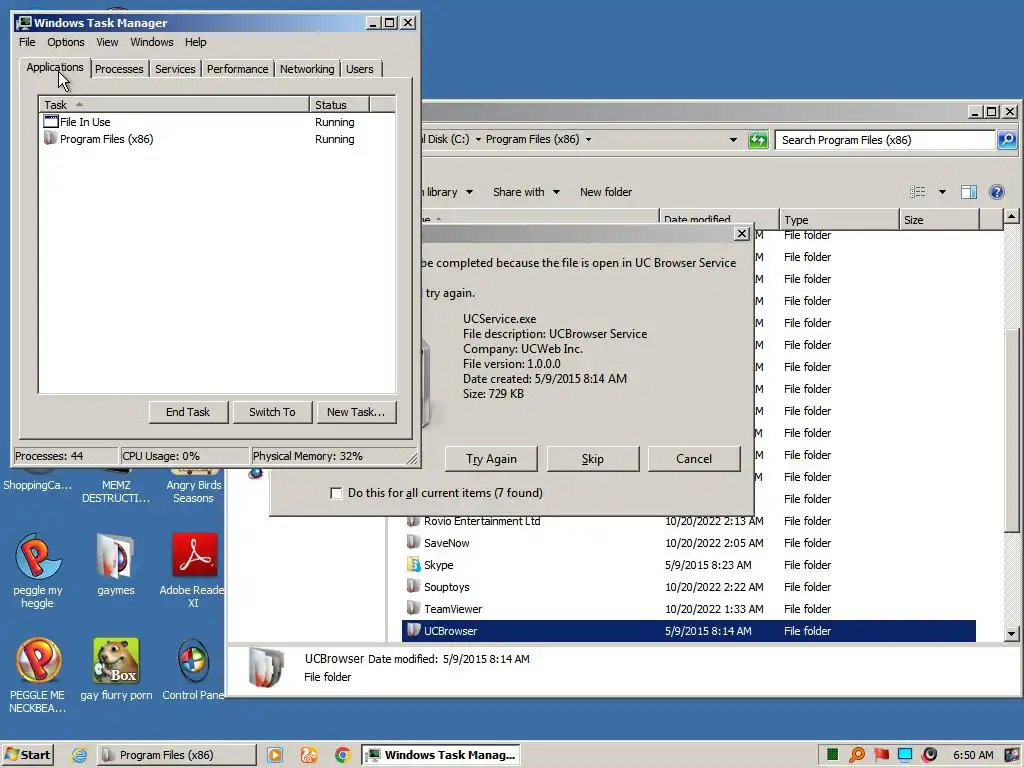Select Program Files (x86) task row
1024x768 pixels.
point(217,139)
